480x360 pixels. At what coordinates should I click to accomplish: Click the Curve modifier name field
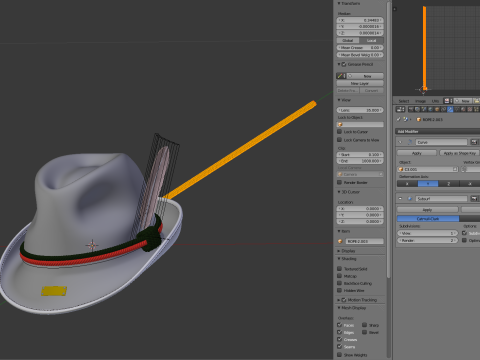[x=441, y=142]
